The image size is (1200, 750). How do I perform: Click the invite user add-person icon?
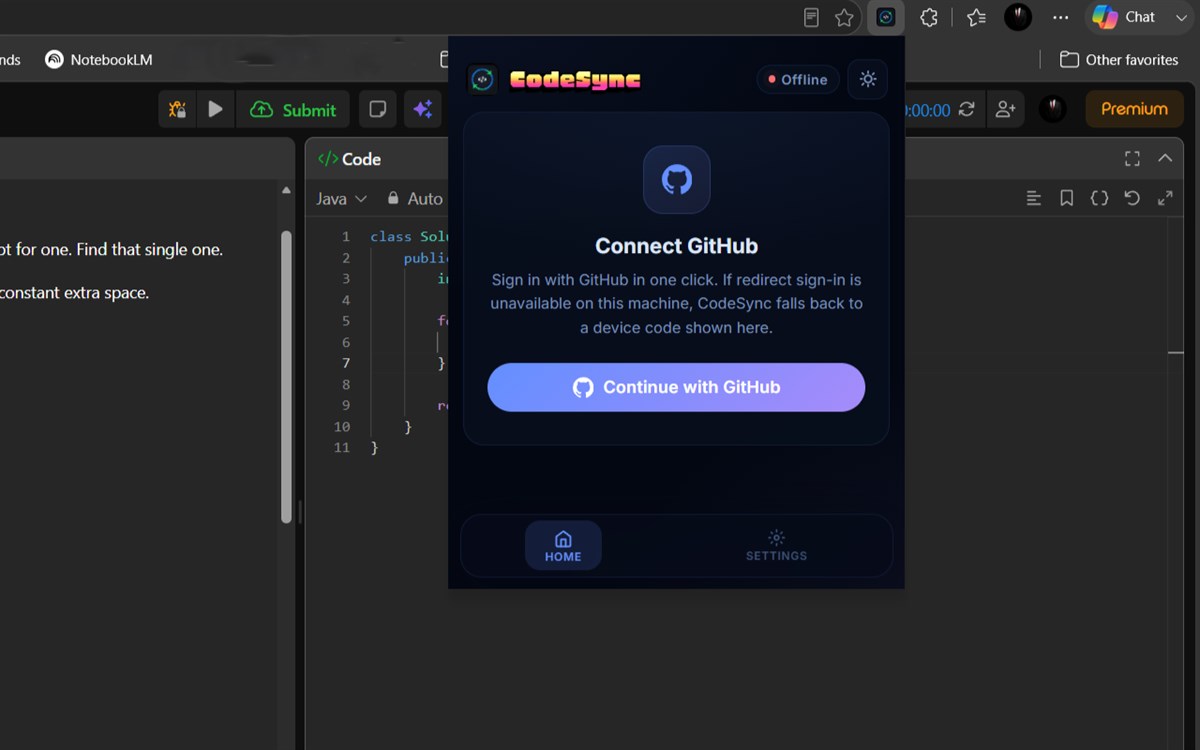[1005, 109]
